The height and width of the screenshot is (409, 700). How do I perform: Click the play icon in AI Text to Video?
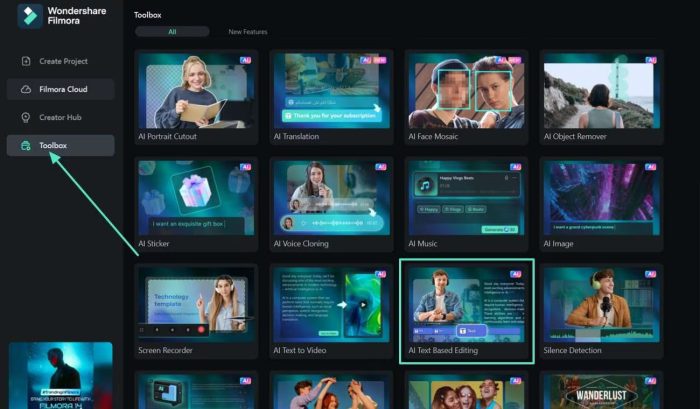click(x=363, y=305)
